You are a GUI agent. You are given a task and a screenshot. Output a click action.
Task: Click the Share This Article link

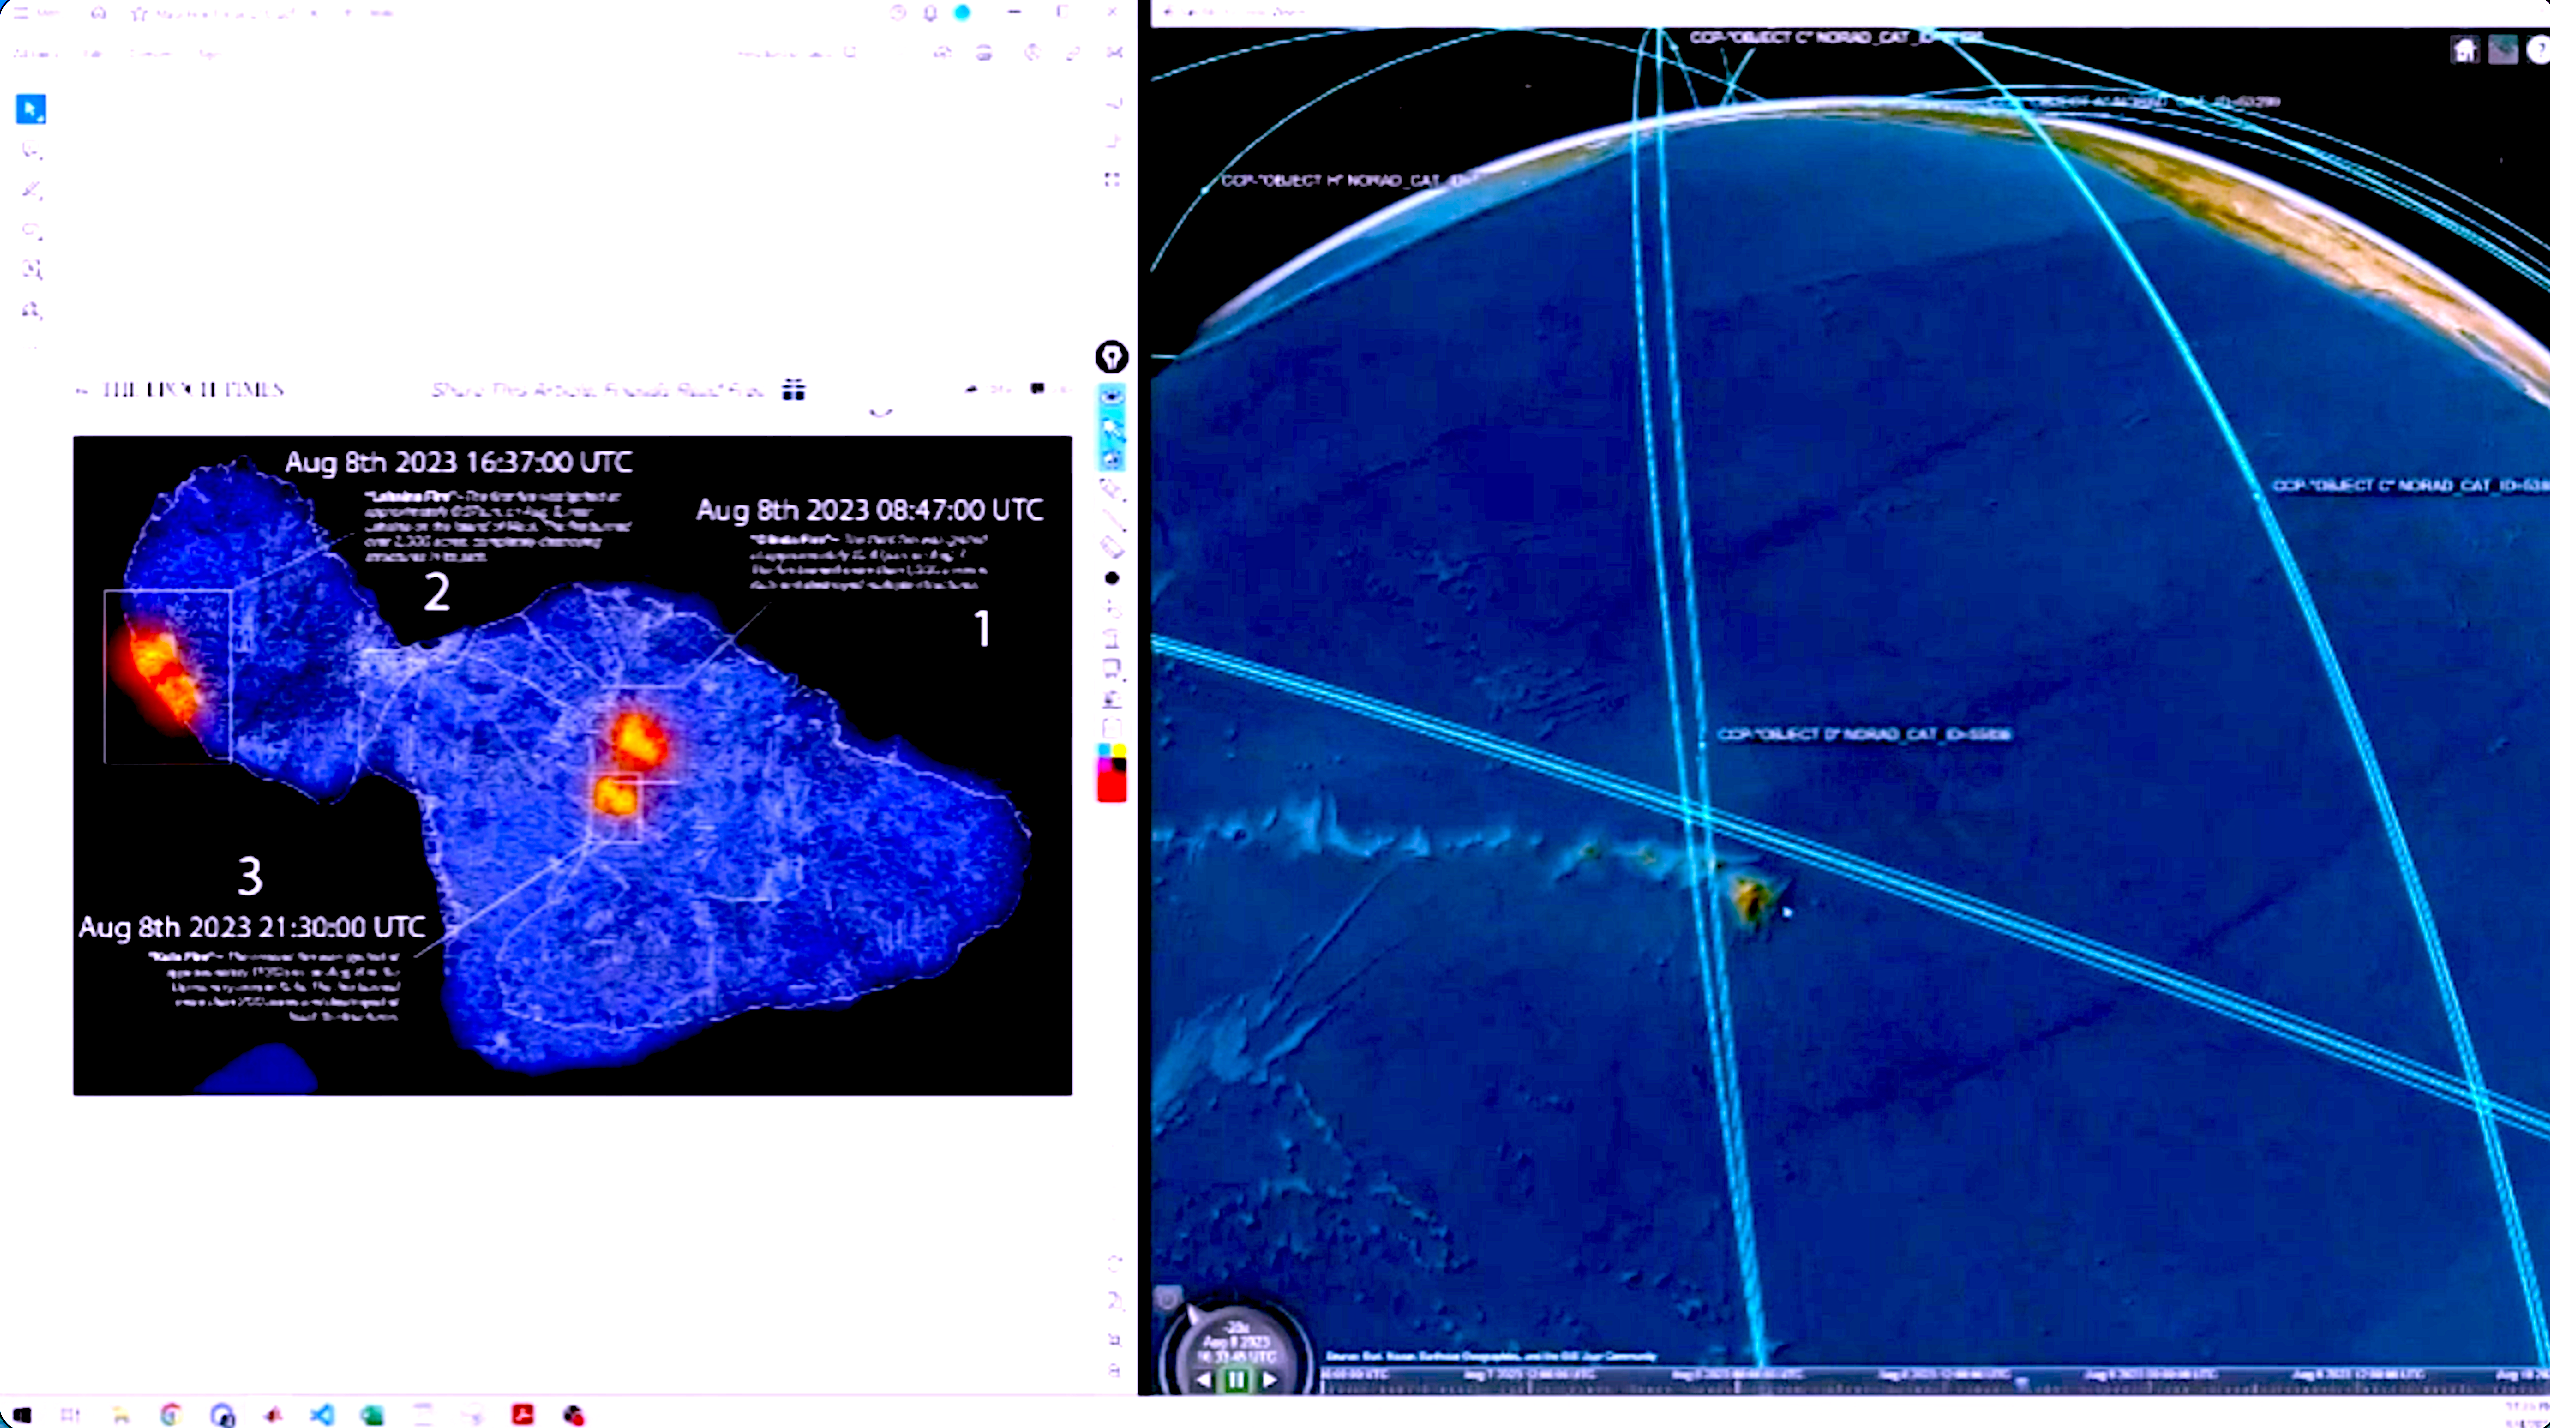(598, 389)
